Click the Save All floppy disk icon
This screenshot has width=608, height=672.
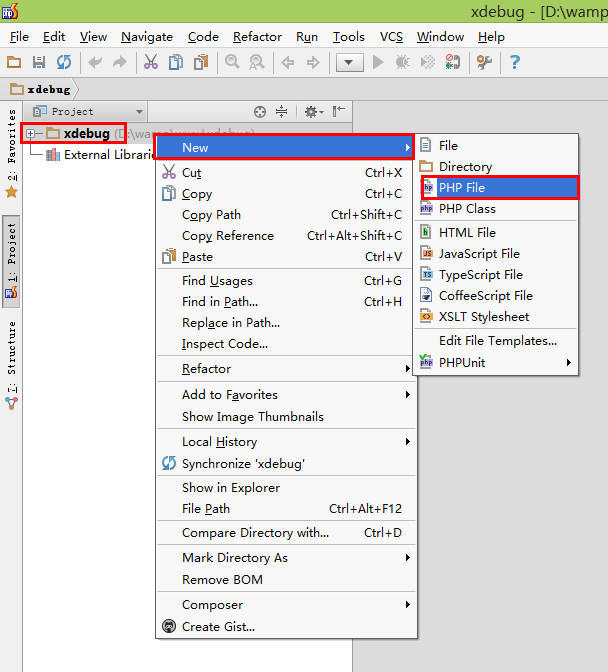[39, 63]
